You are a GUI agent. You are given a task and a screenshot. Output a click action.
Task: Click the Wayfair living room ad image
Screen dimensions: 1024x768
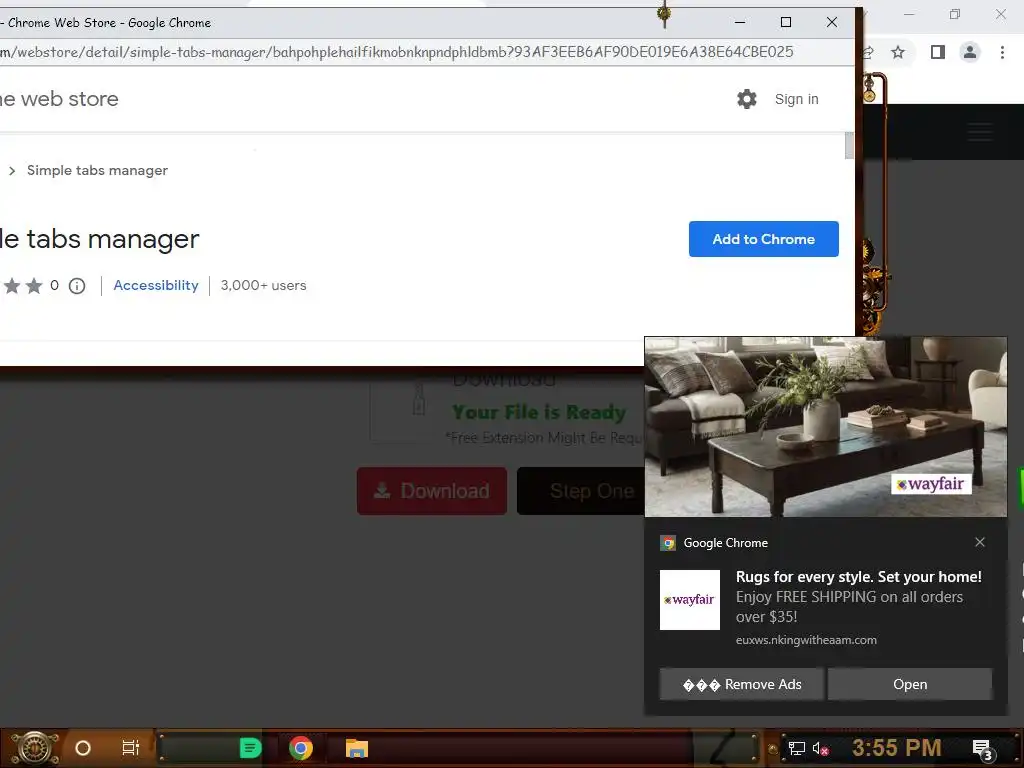825,427
